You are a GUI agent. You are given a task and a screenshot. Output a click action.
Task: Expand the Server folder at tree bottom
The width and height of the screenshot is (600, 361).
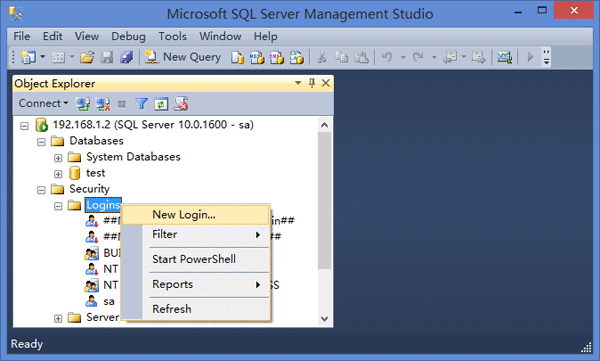coord(58,318)
